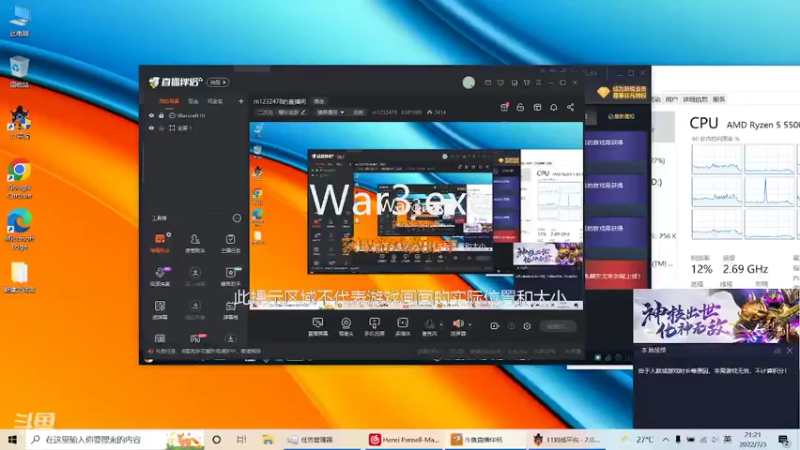Close the 本局战绩 panel
800x450 pixels.
(x=790, y=351)
